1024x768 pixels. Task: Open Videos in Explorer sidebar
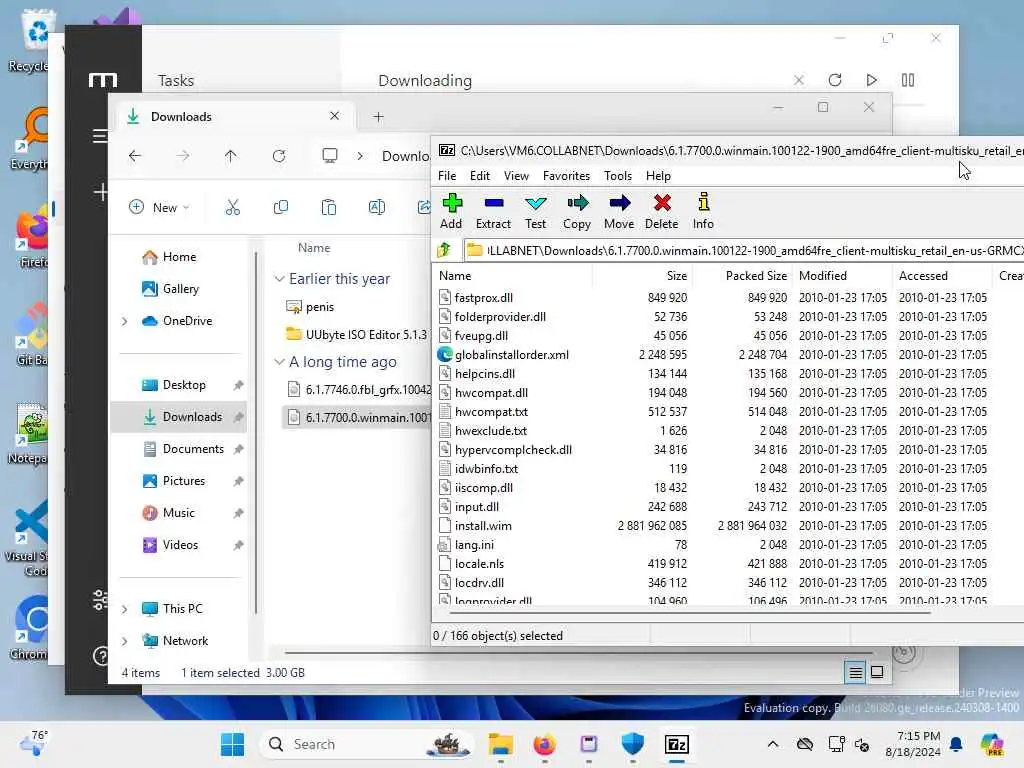(179, 545)
